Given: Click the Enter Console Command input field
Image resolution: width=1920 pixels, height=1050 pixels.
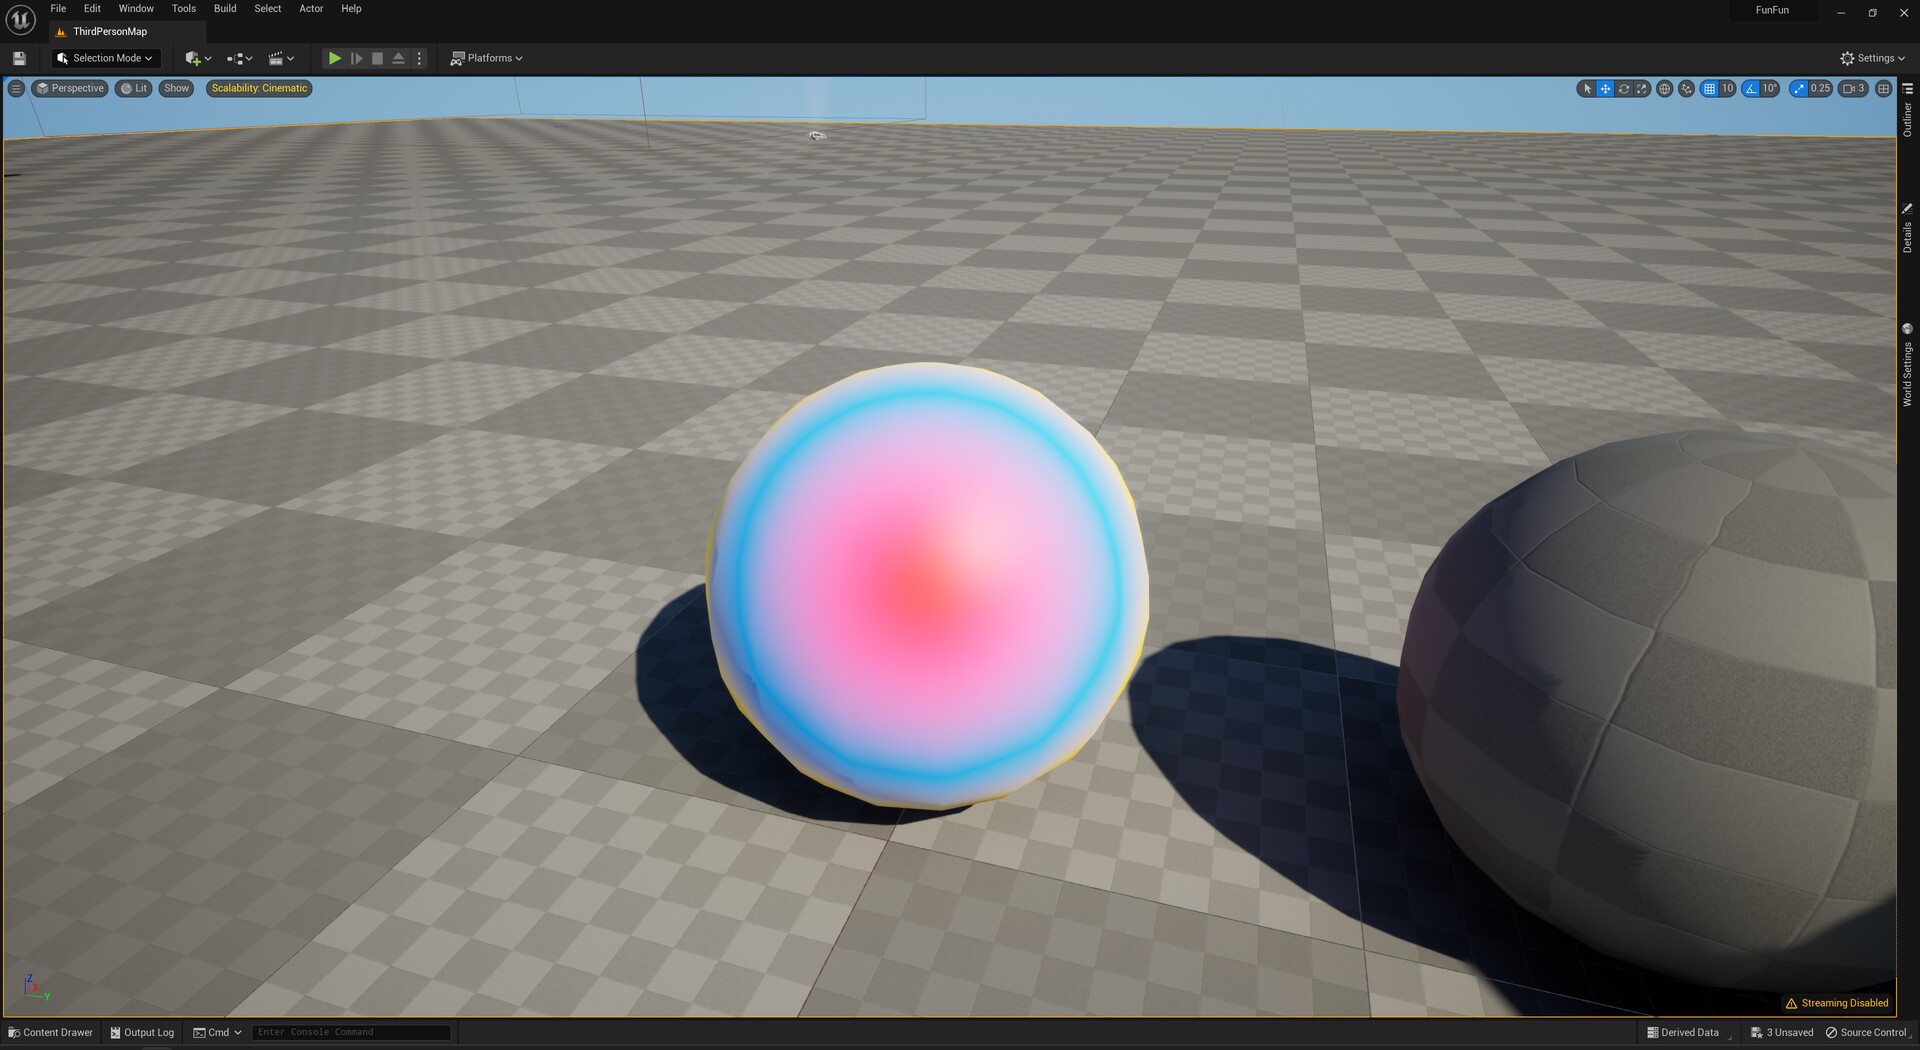Looking at the screenshot, I should click(350, 1032).
